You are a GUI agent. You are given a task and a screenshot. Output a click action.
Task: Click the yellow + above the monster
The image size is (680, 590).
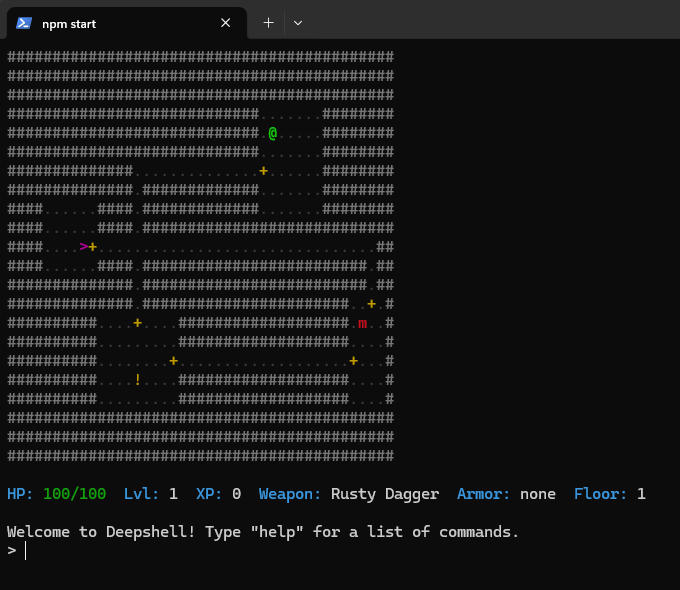pyautogui.click(x=371, y=304)
